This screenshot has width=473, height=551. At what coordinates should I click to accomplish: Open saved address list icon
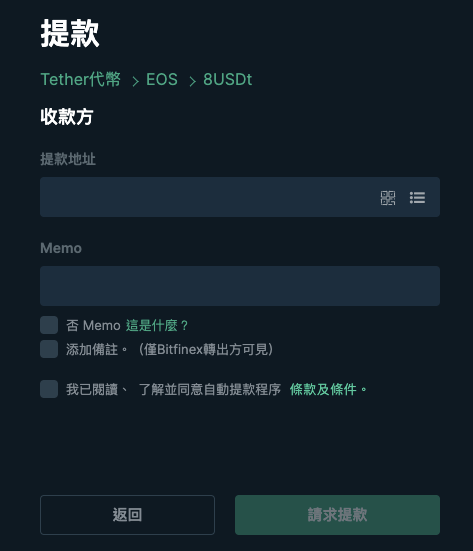tap(417, 197)
